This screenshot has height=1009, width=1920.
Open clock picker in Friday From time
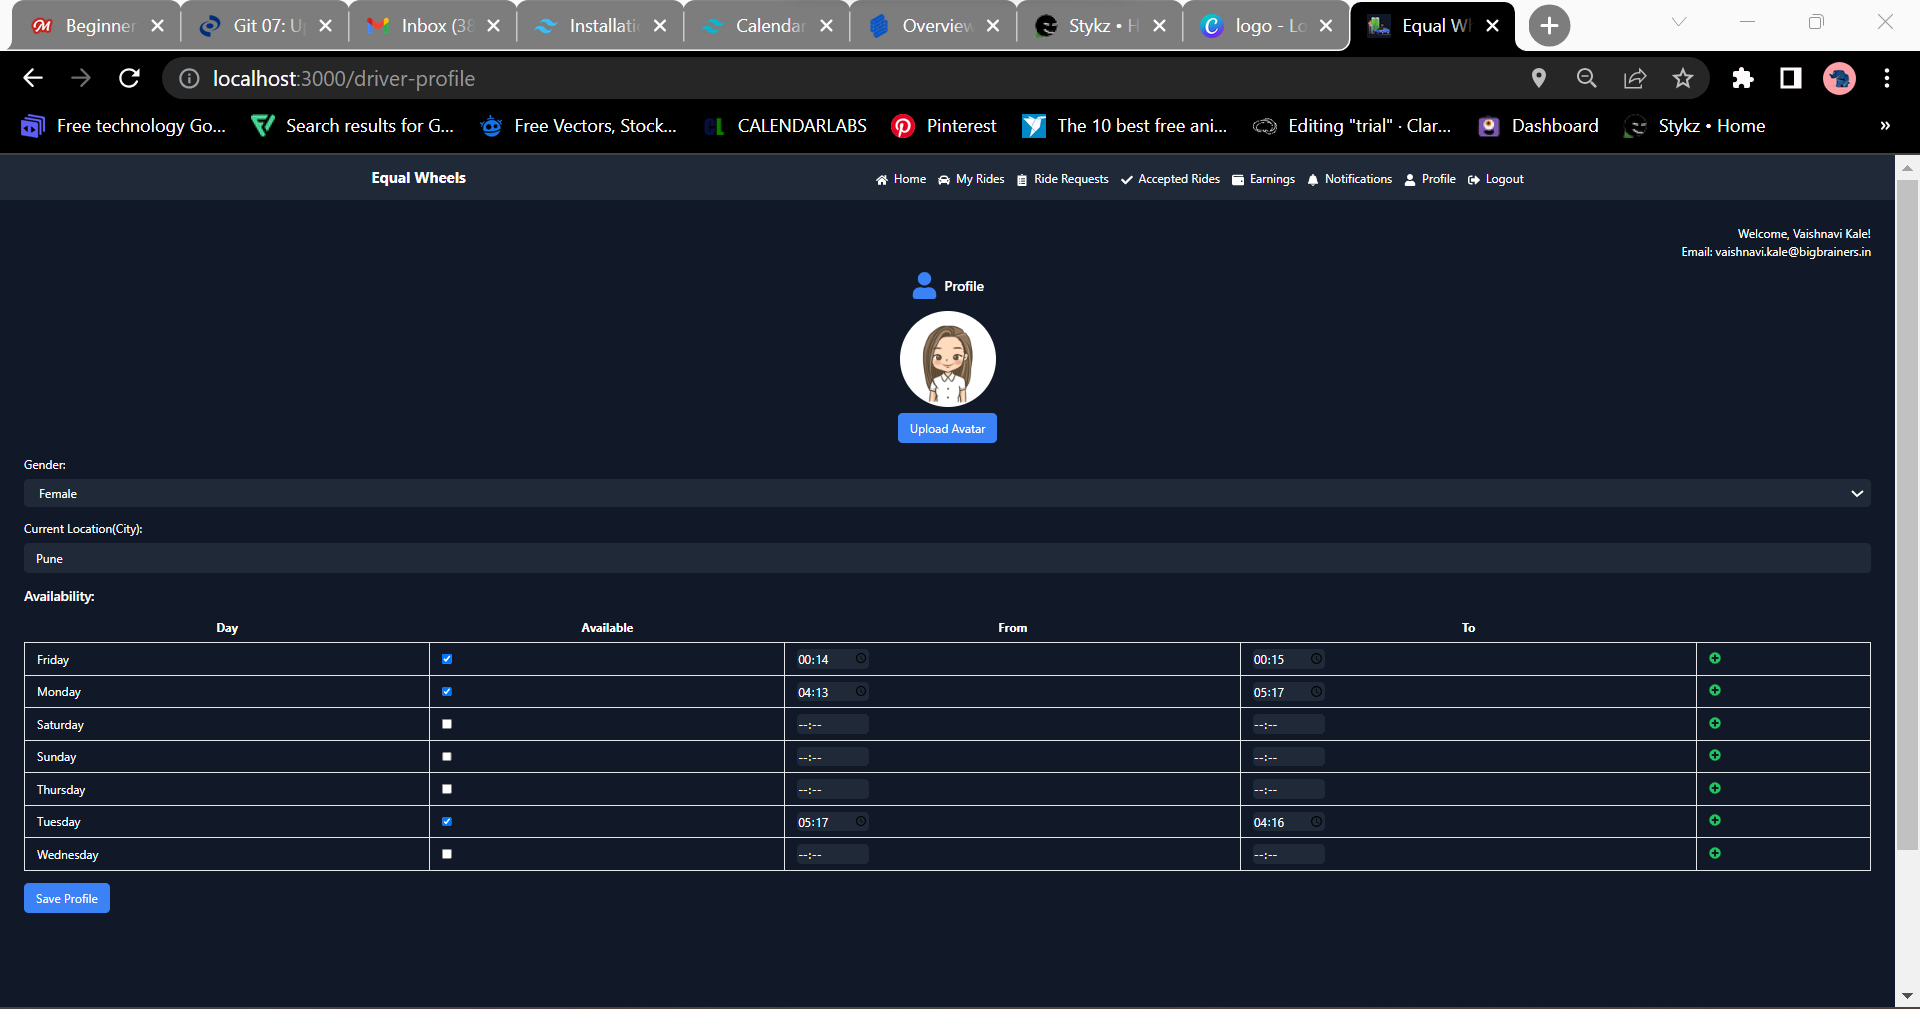click(x=861, y=659)
